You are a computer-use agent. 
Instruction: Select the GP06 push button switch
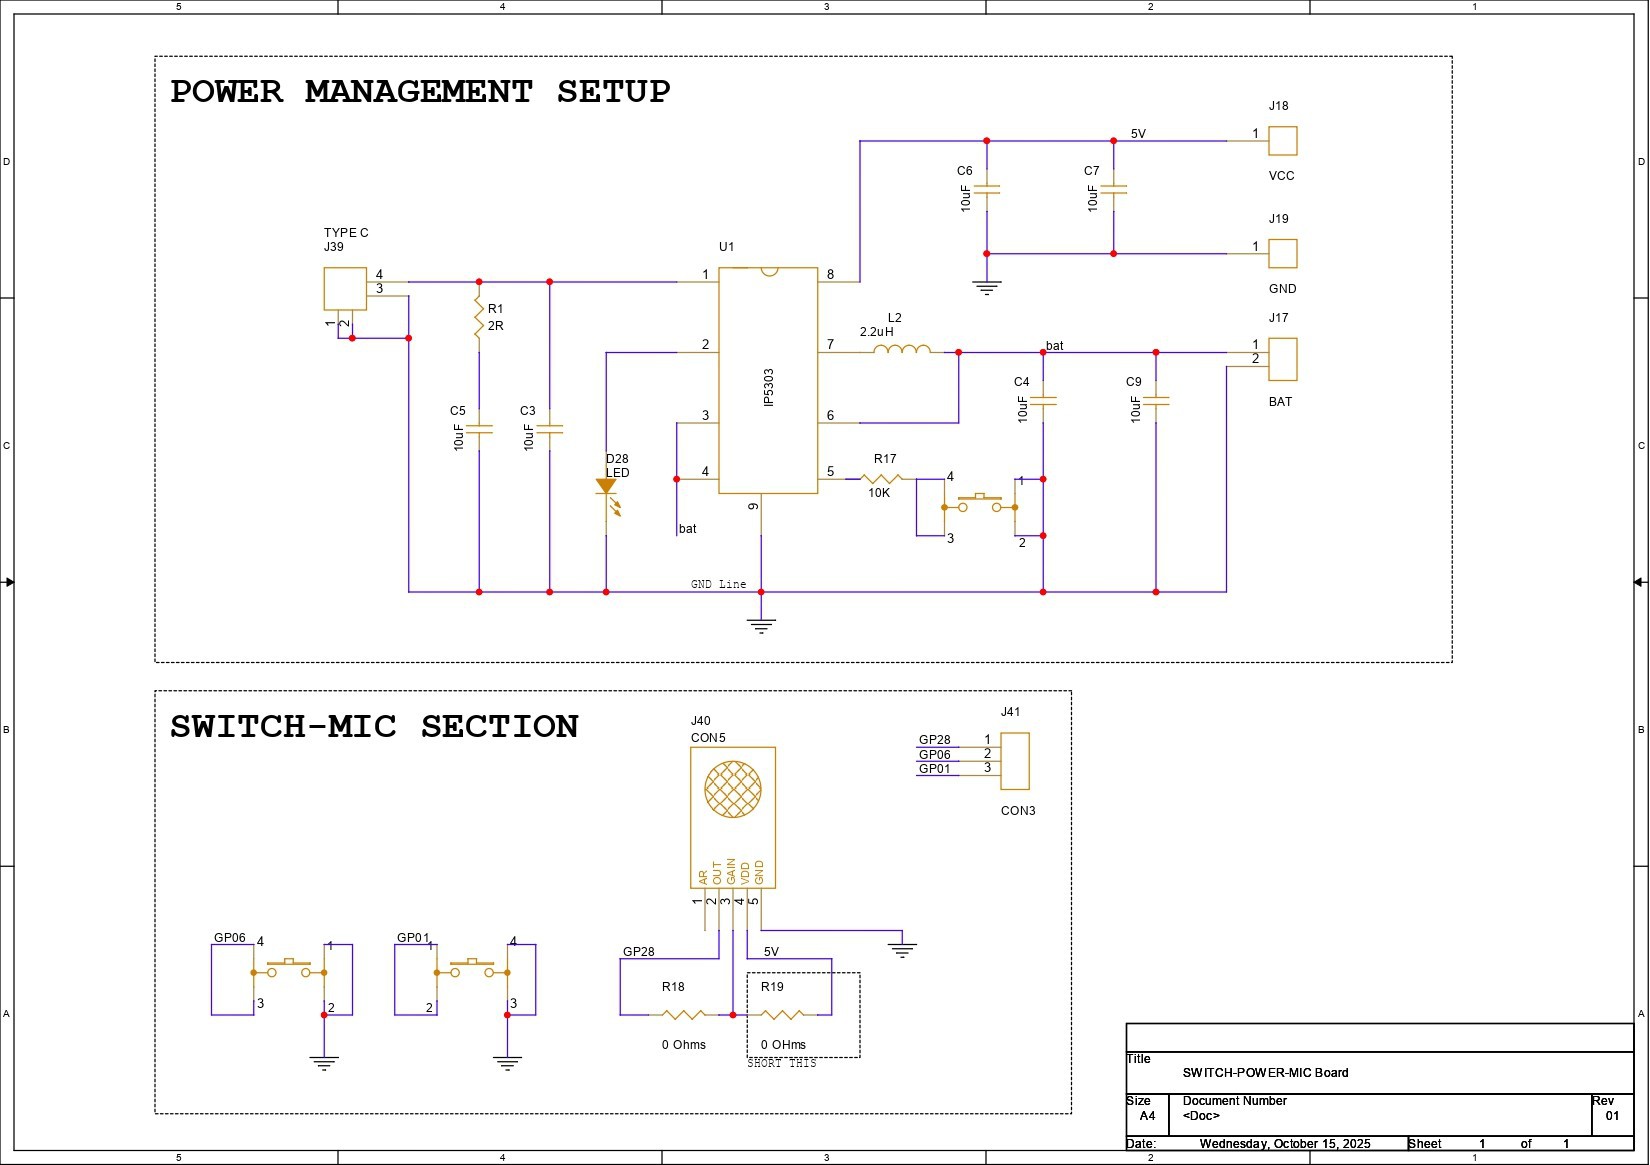point(289,969)
